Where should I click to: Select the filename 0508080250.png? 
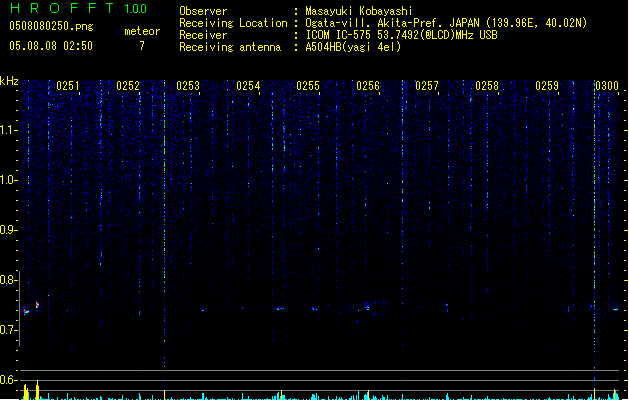point(51,26)
